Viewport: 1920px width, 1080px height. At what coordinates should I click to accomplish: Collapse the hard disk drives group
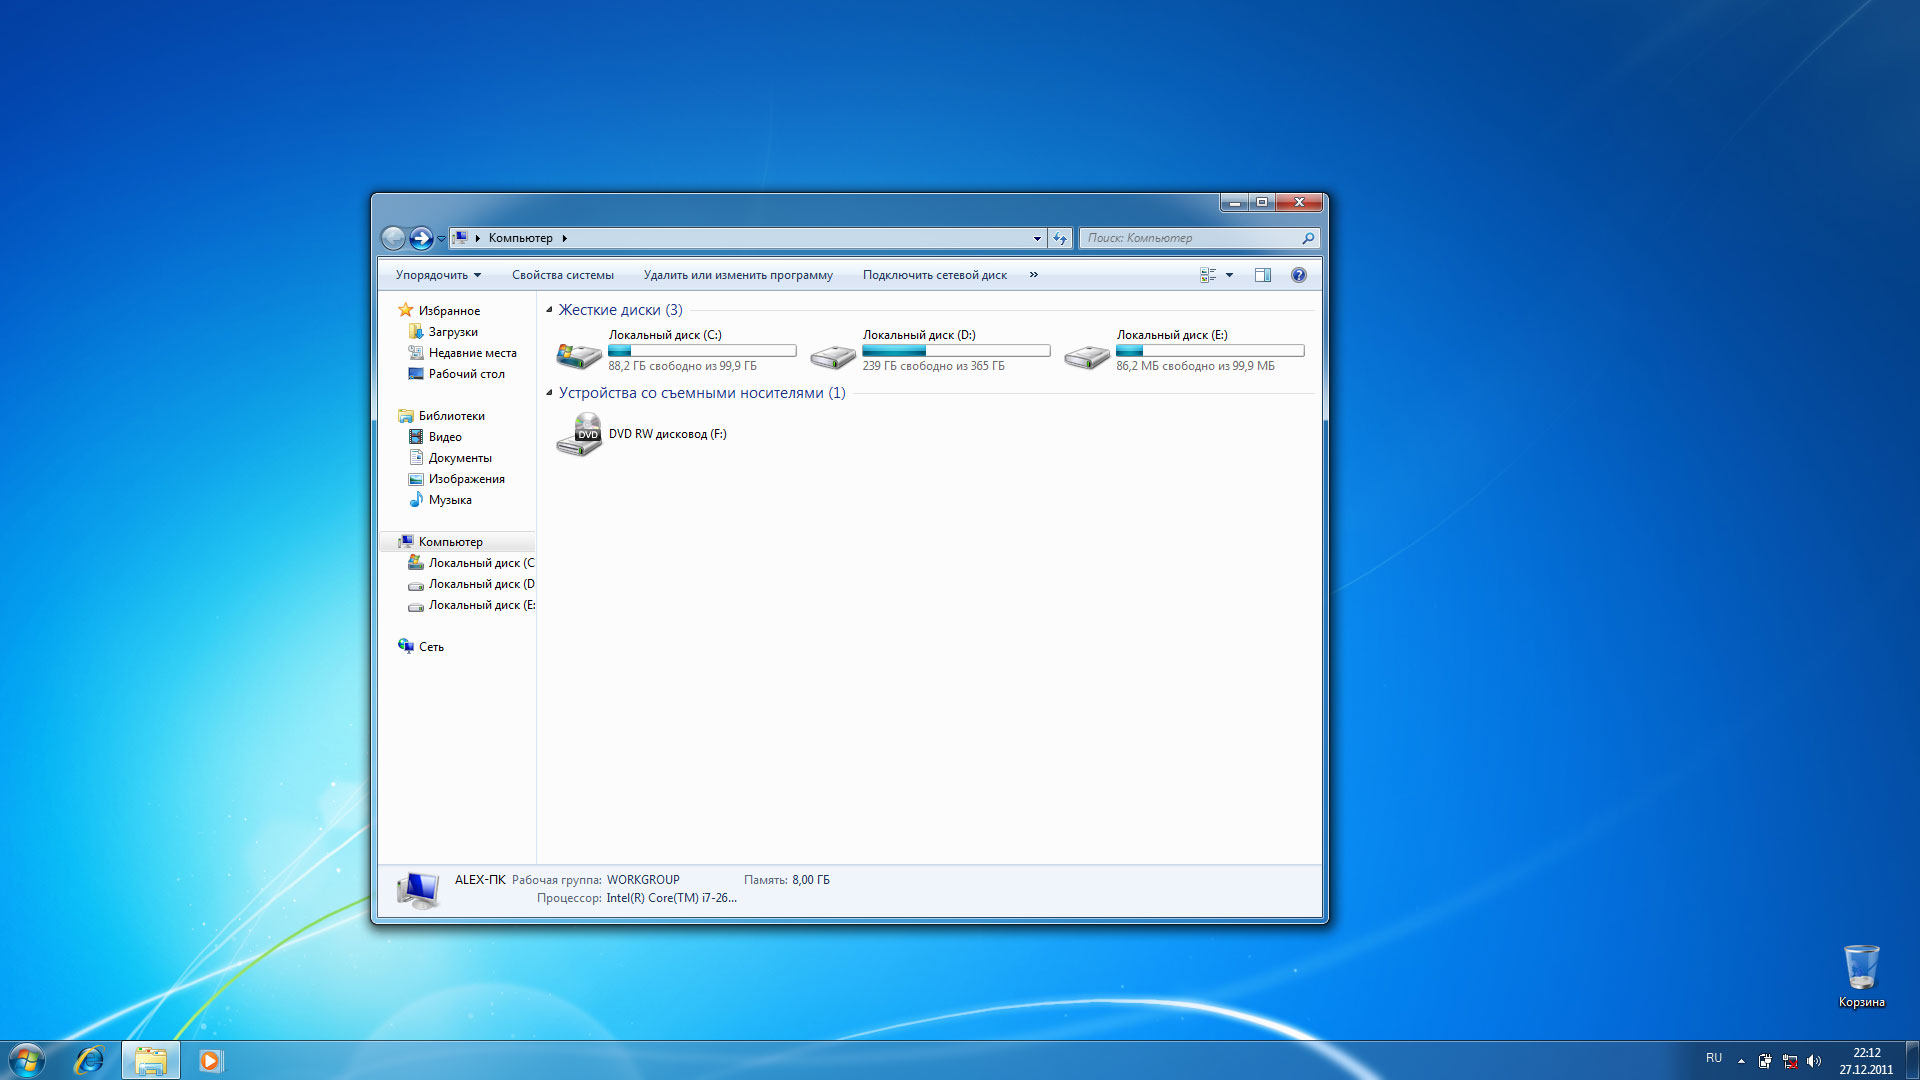click(x=549, y=310)
